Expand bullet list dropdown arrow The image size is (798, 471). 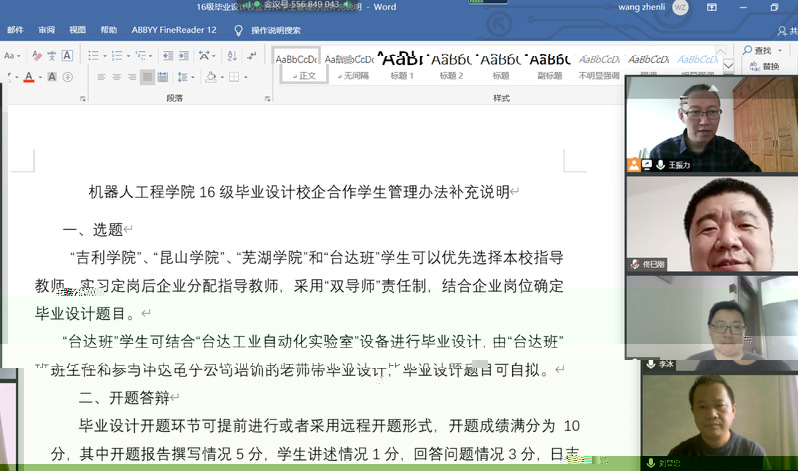104,56
